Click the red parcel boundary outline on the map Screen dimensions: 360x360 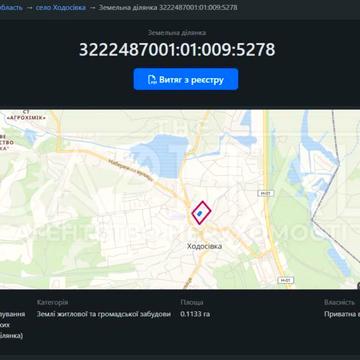pos(201,212)
